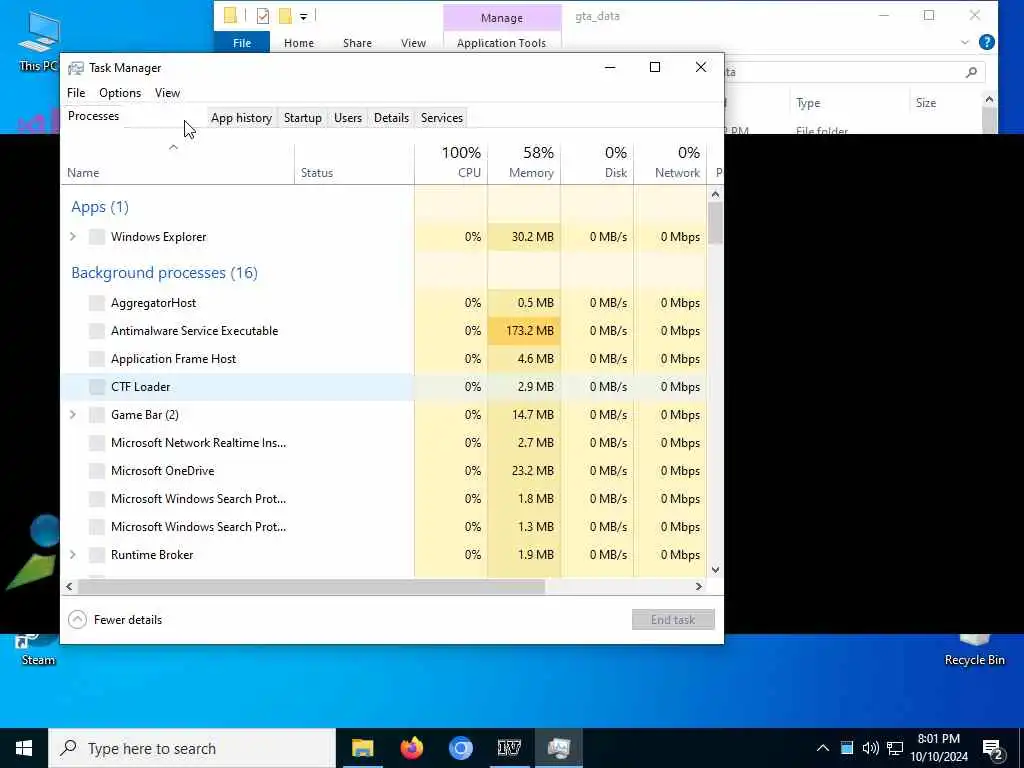Open the Windows Start menu

(x=24, y=748)
